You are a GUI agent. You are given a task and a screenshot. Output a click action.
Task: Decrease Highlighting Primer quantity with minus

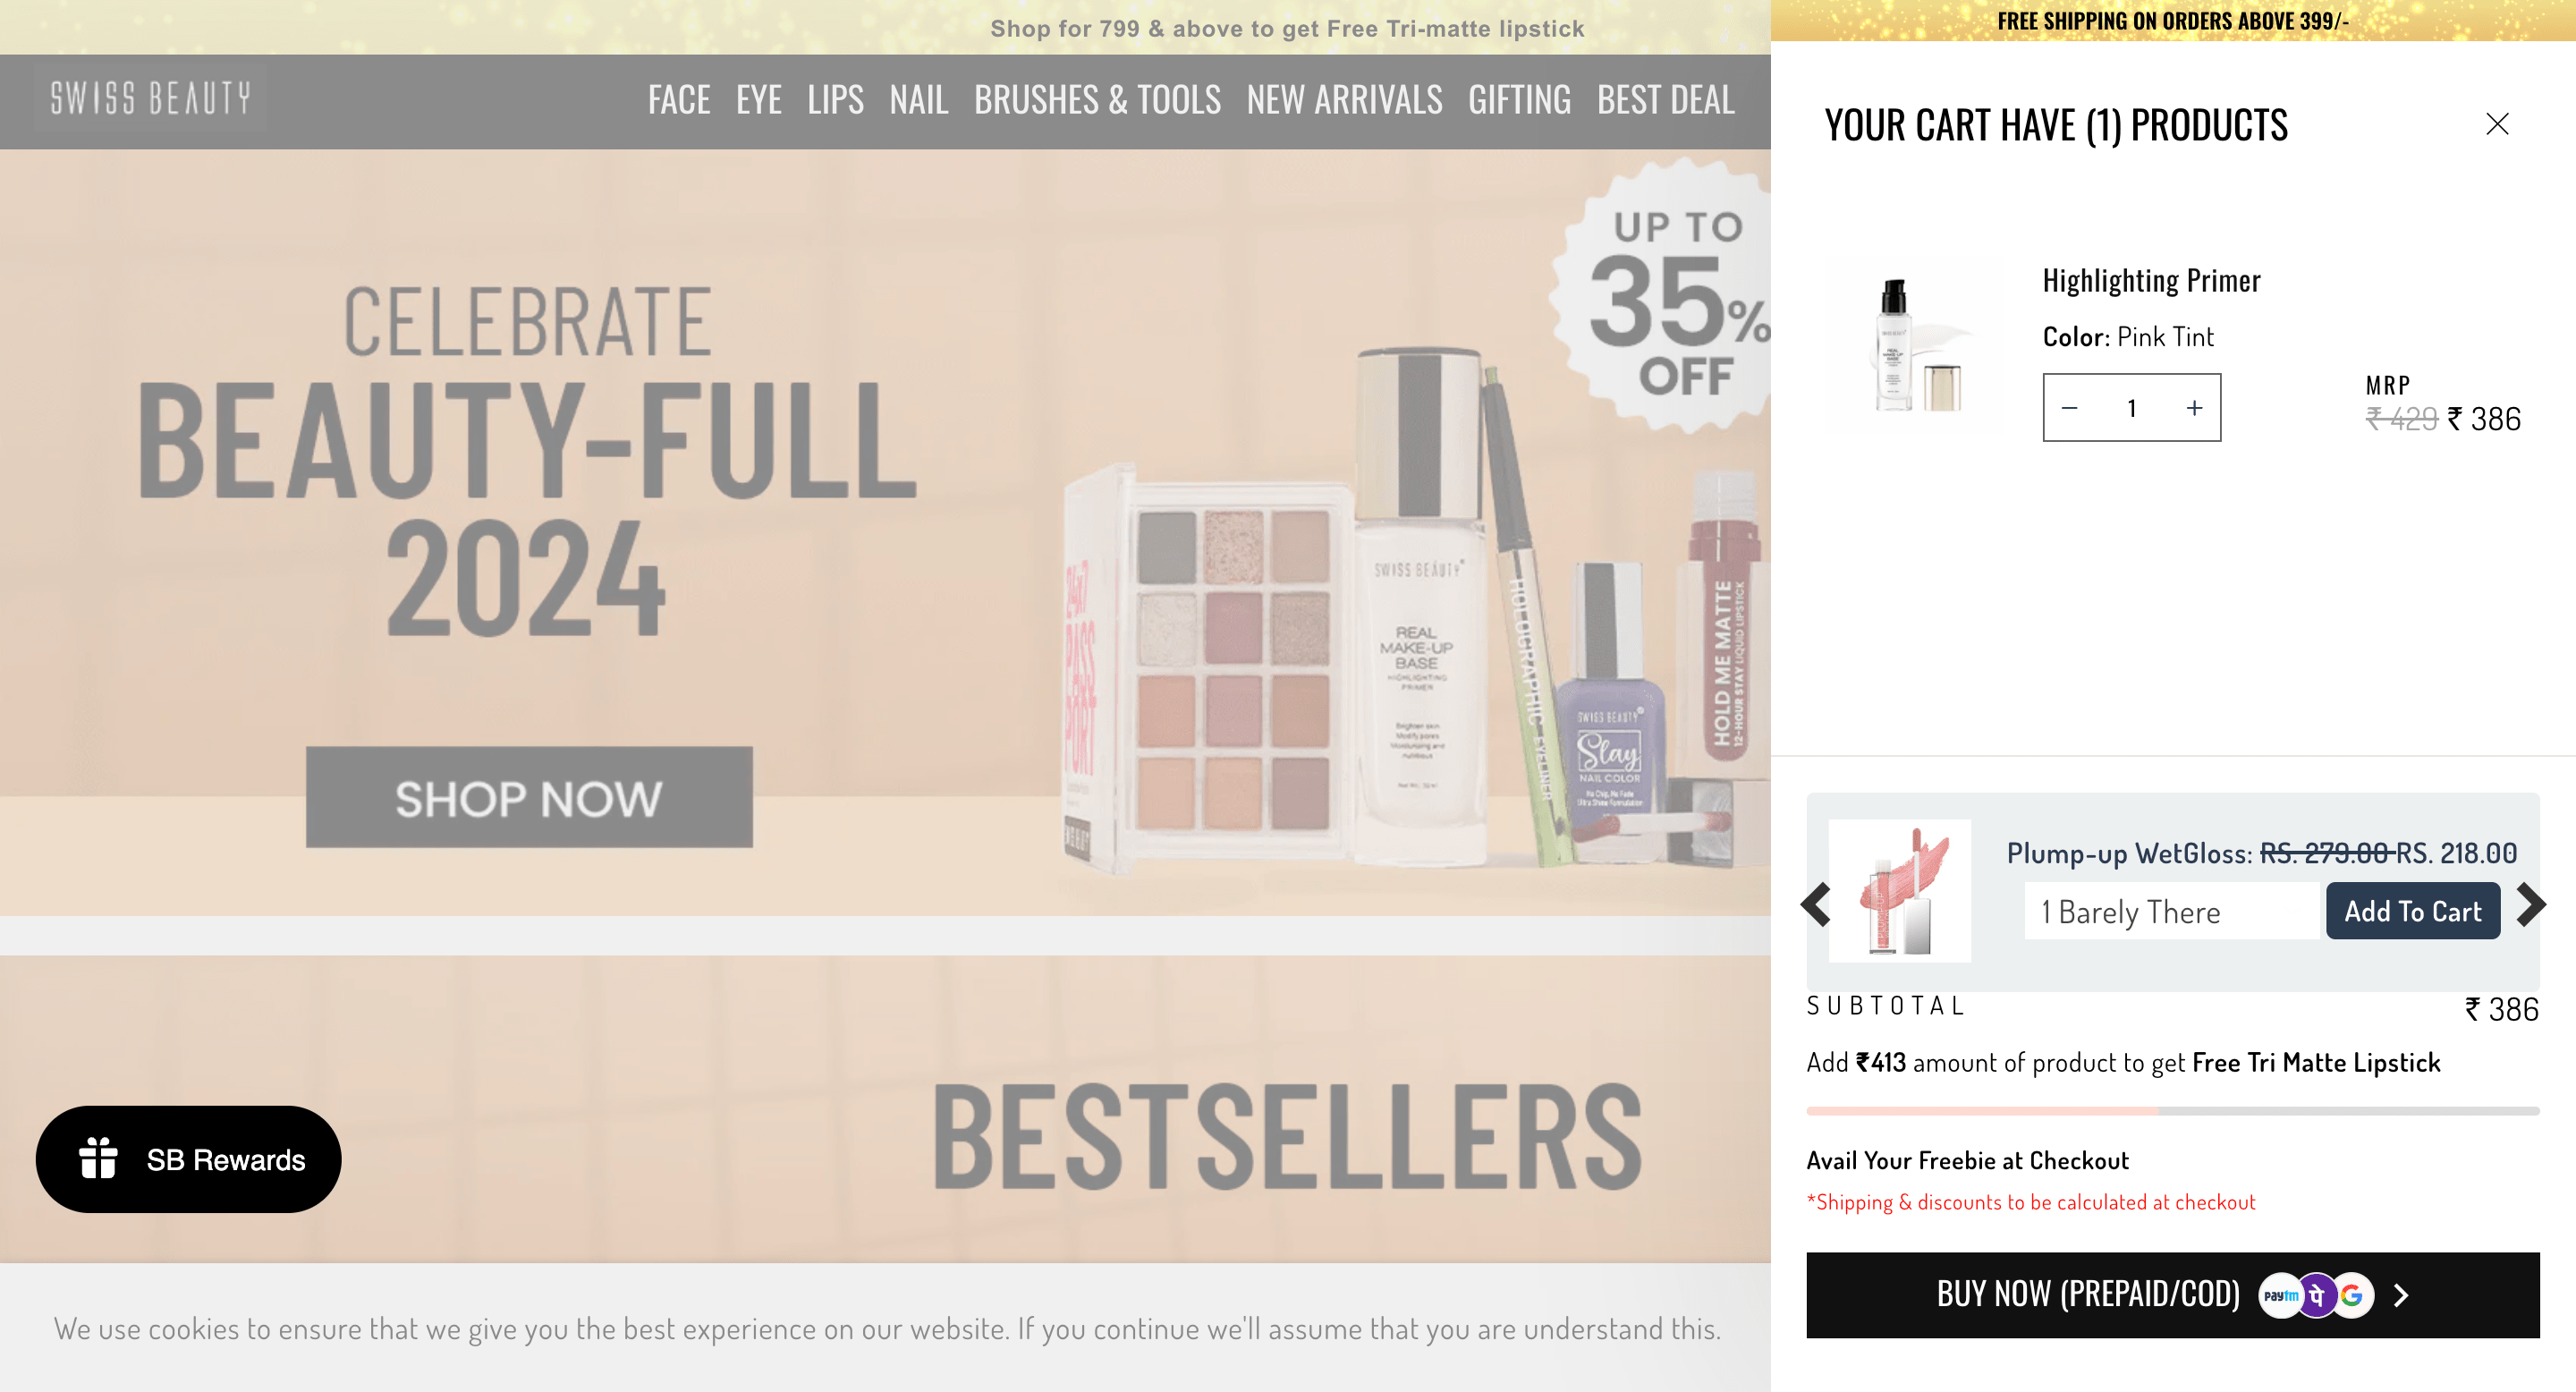click(2070, 408)
